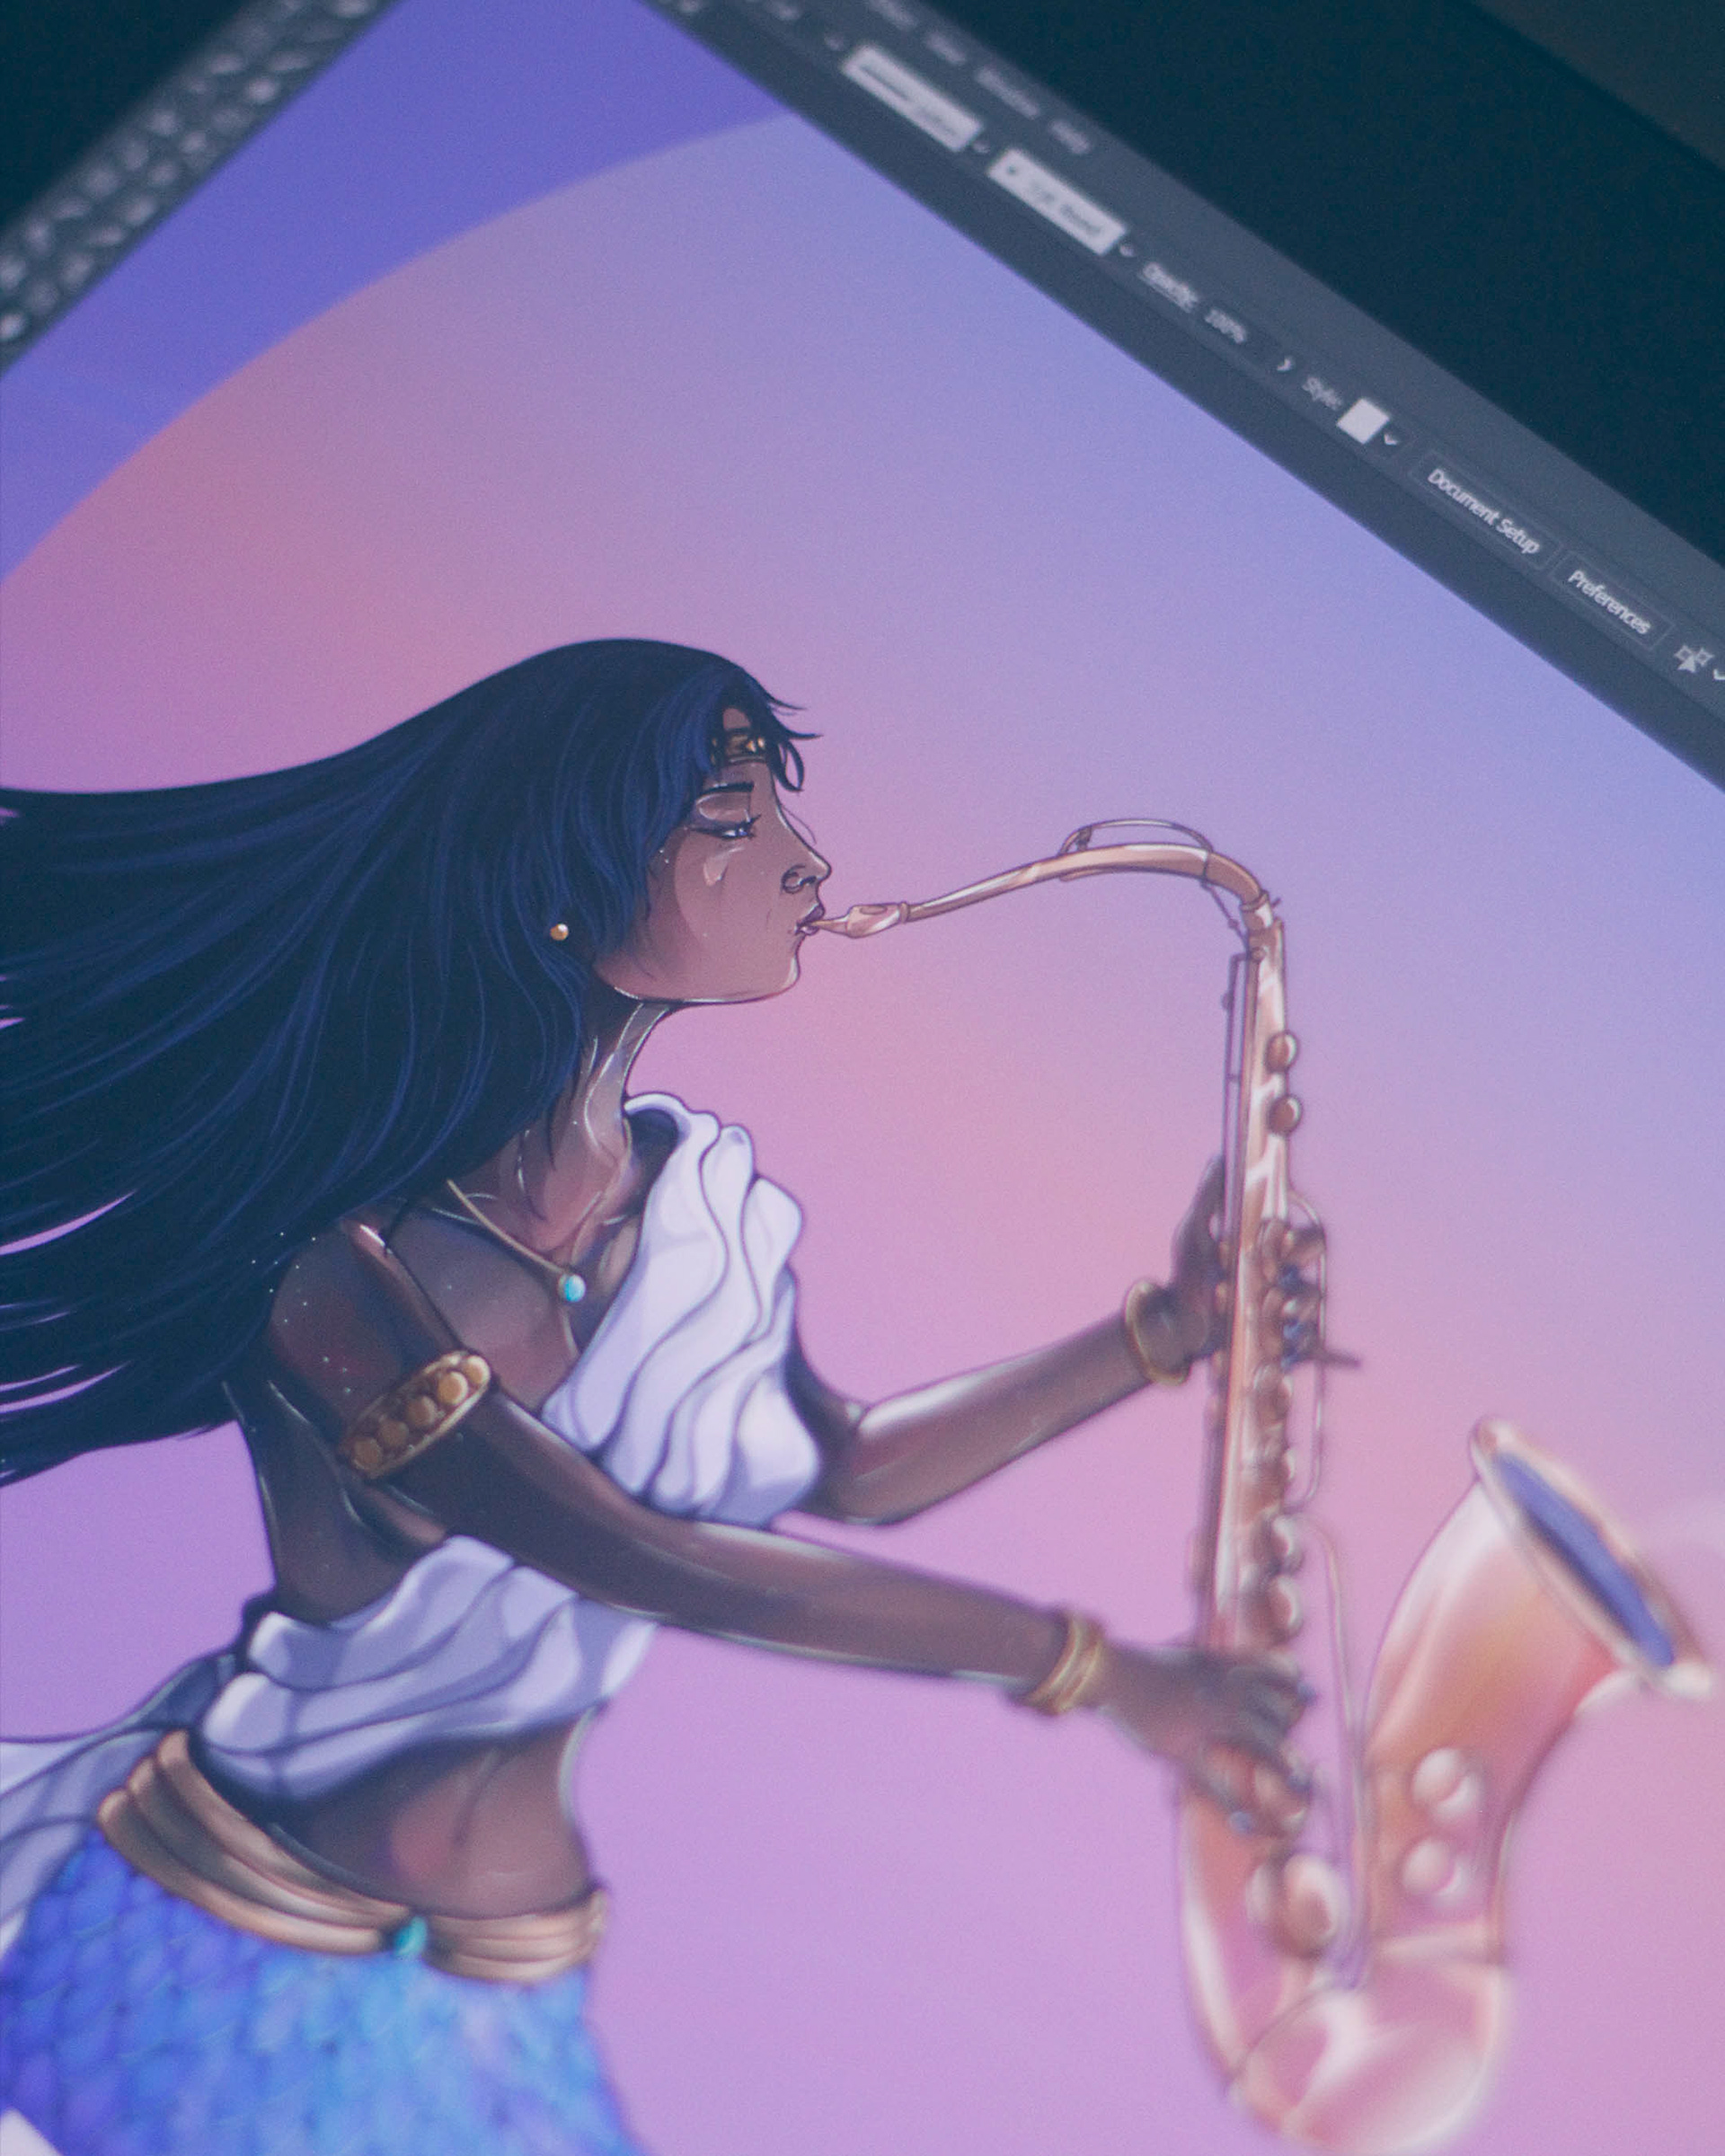This screenshot has height=2156, width=1725.
Task: Click the Document Setup button
Action: (1483, 512)
